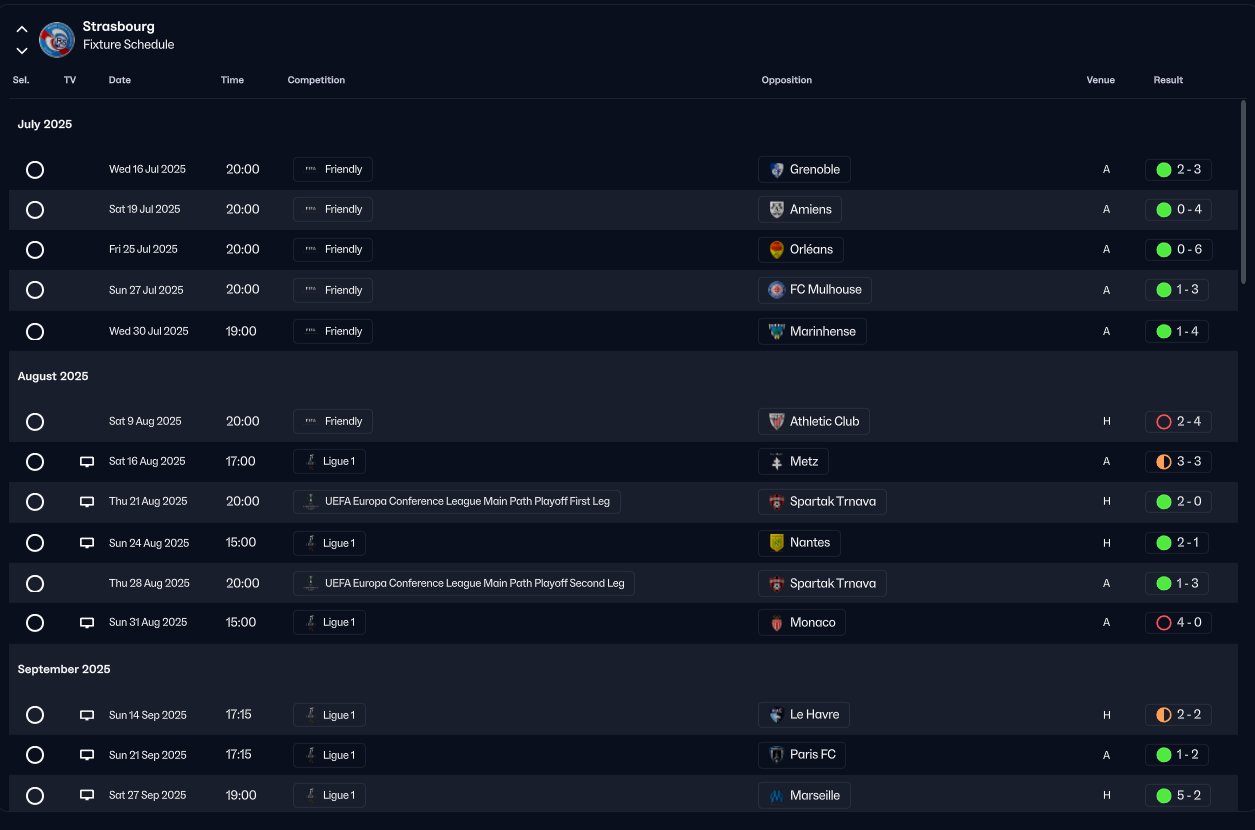Viewport: 1255px width, 830px height.
Task: Click Spartak Trnava badge in Second Leg row
Action: (776, 583)
